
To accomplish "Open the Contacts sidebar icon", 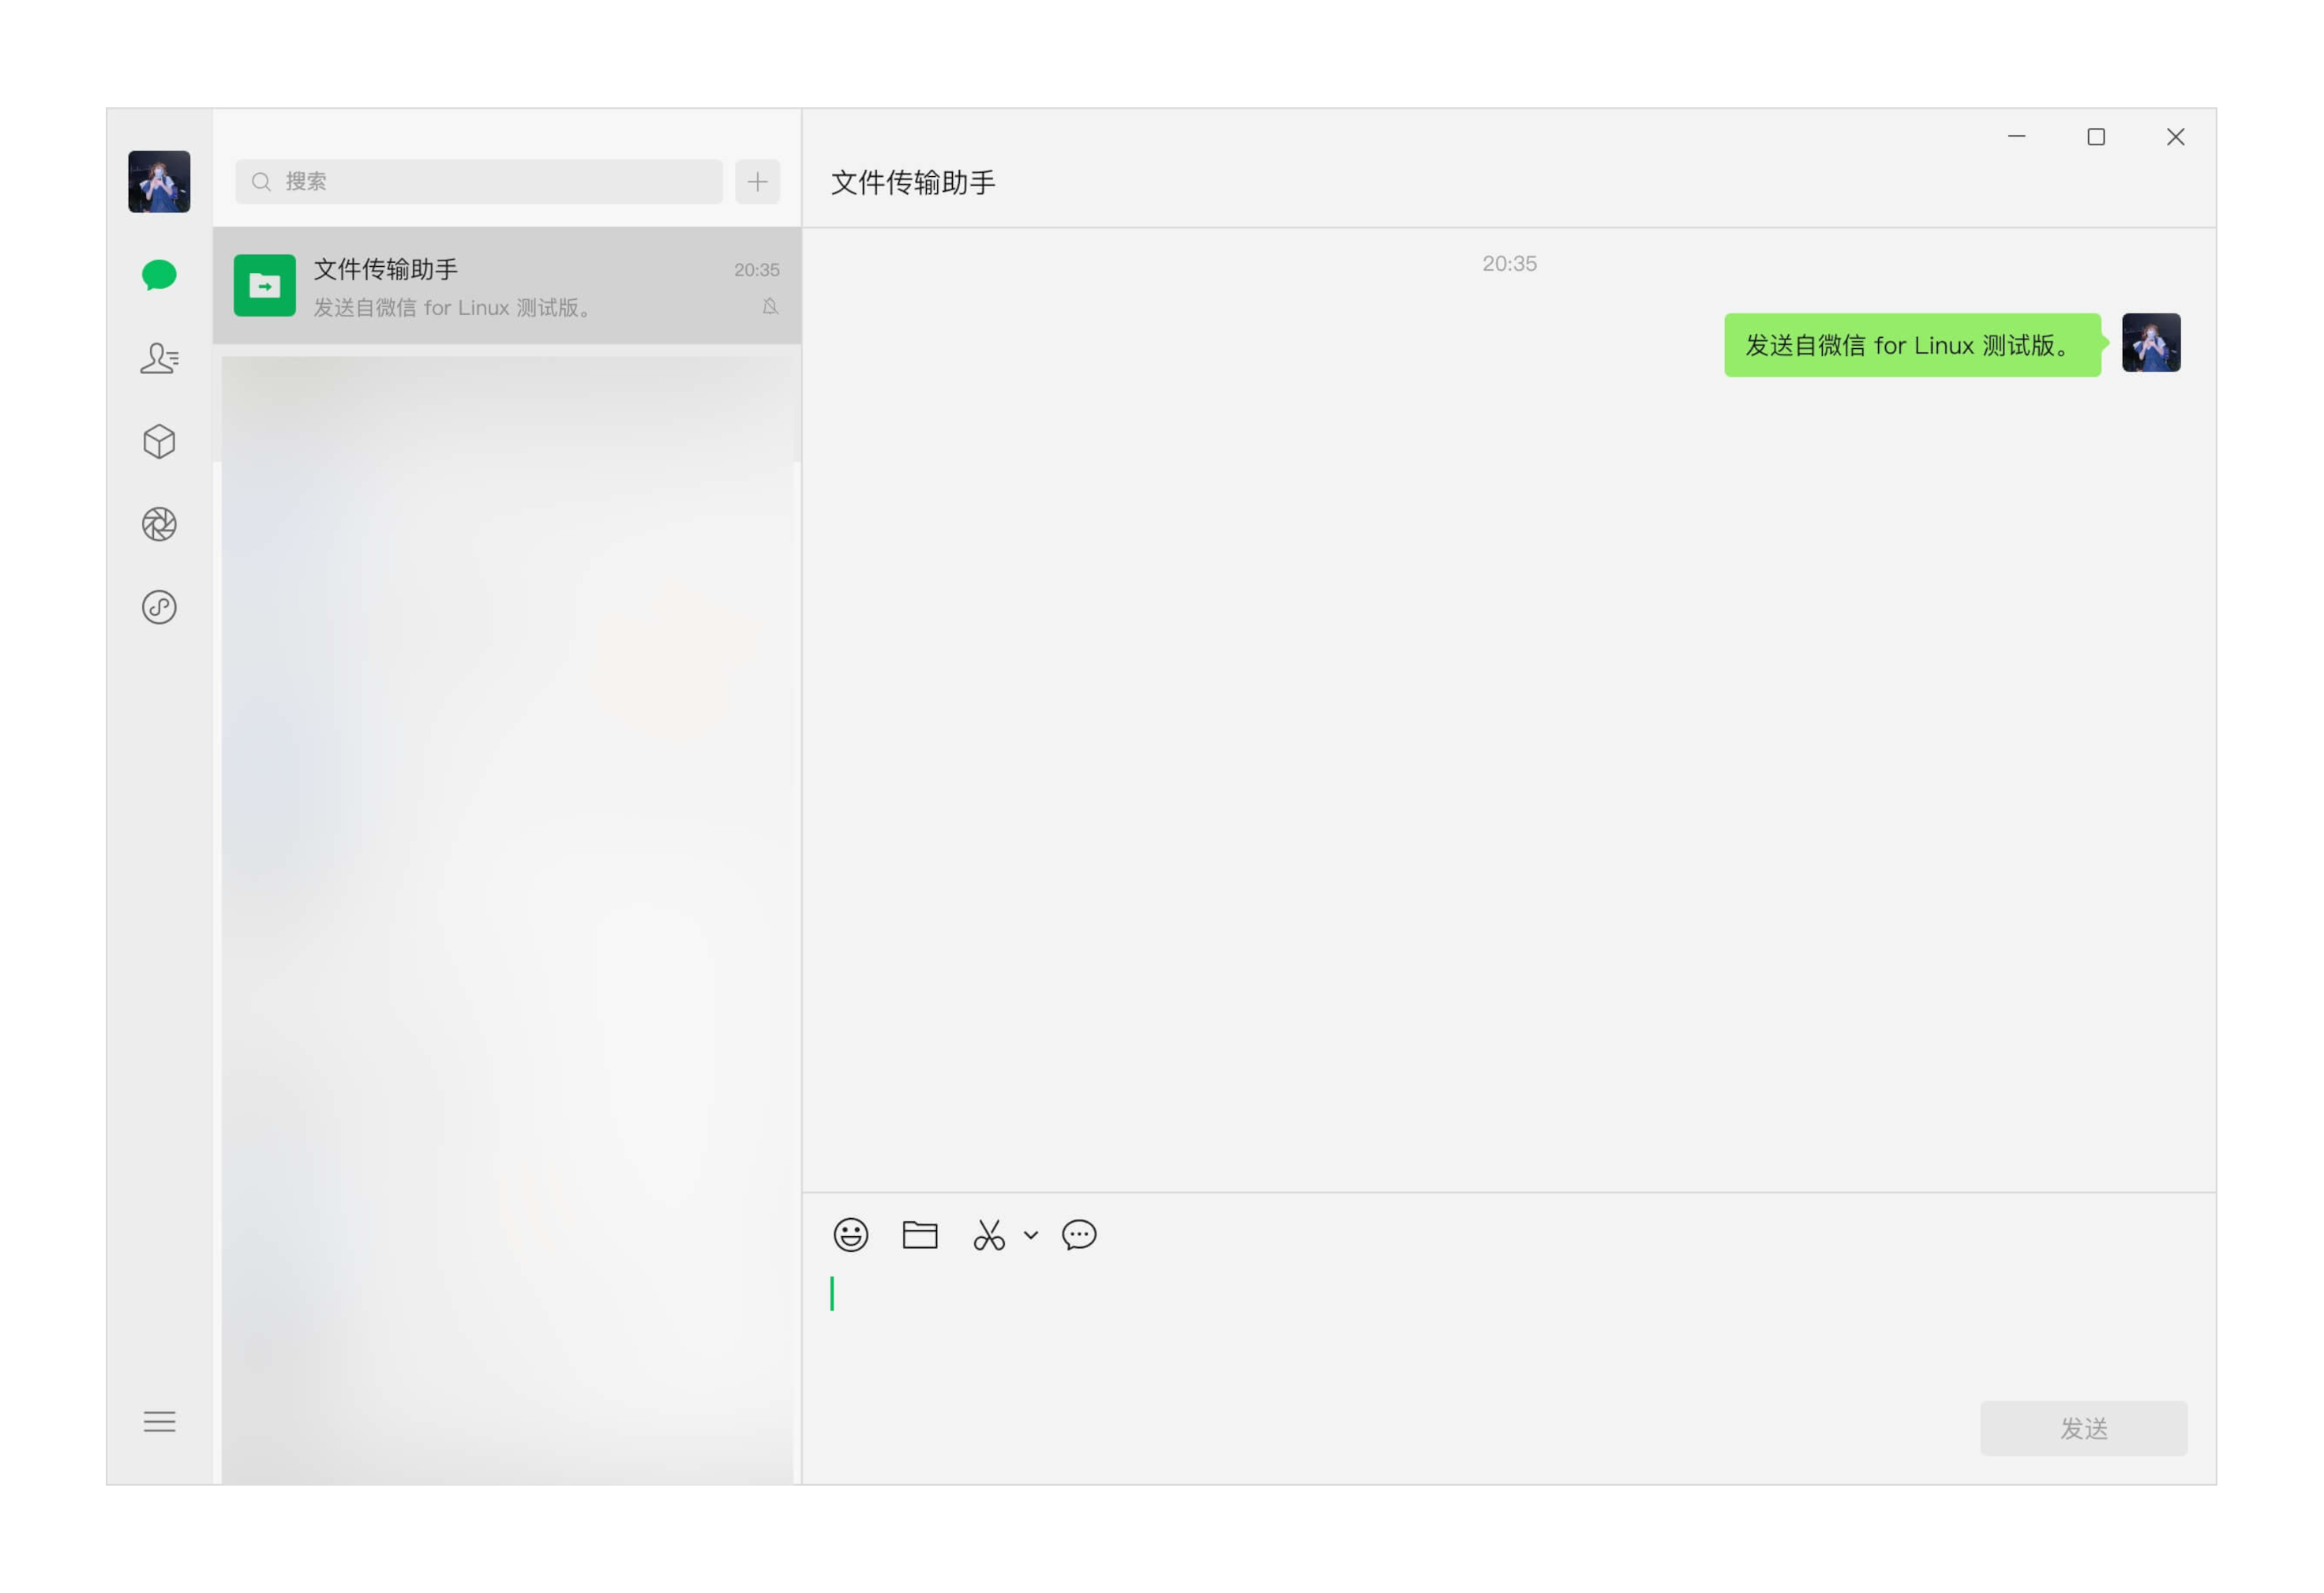I will 159,358.
